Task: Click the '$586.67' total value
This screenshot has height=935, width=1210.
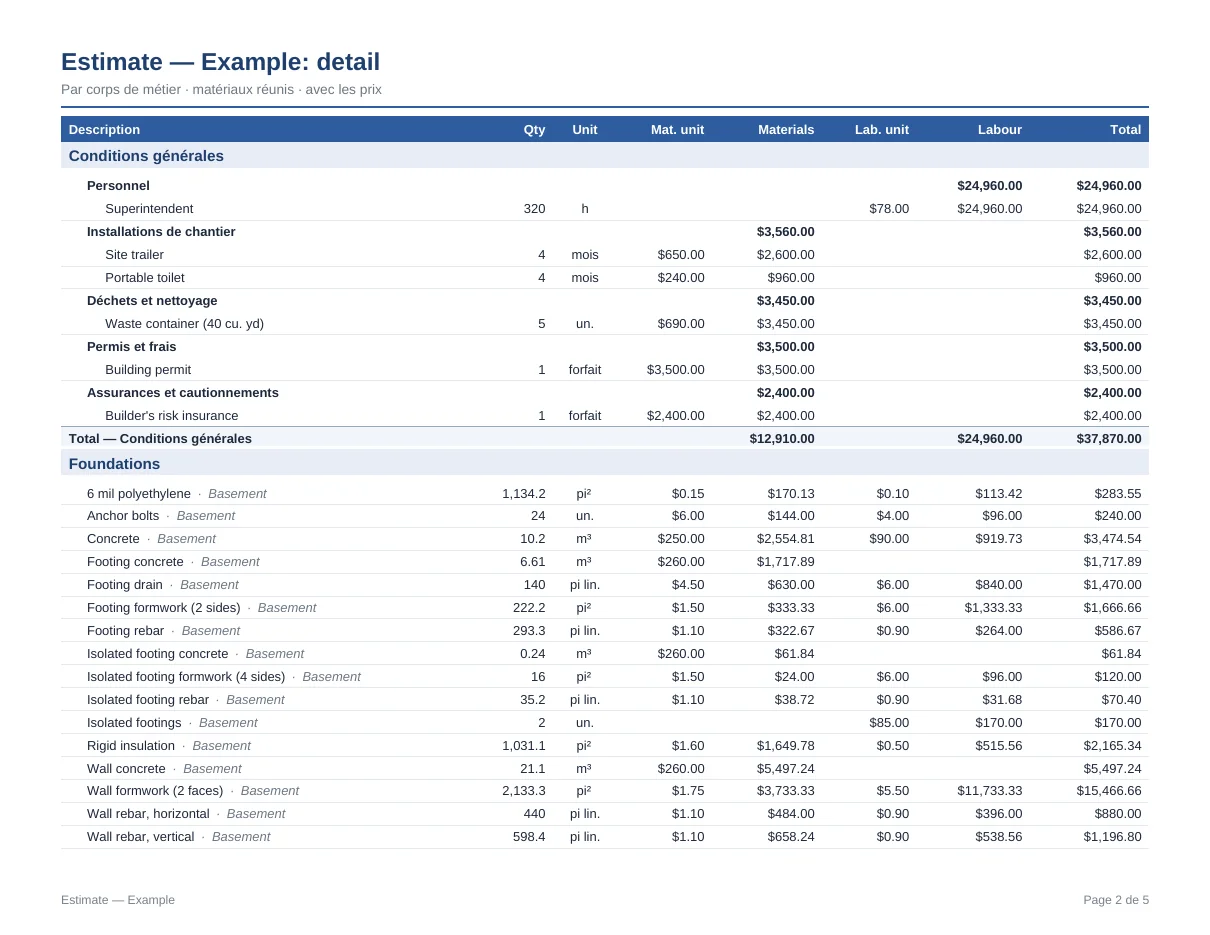Action: click(1118, 631)
